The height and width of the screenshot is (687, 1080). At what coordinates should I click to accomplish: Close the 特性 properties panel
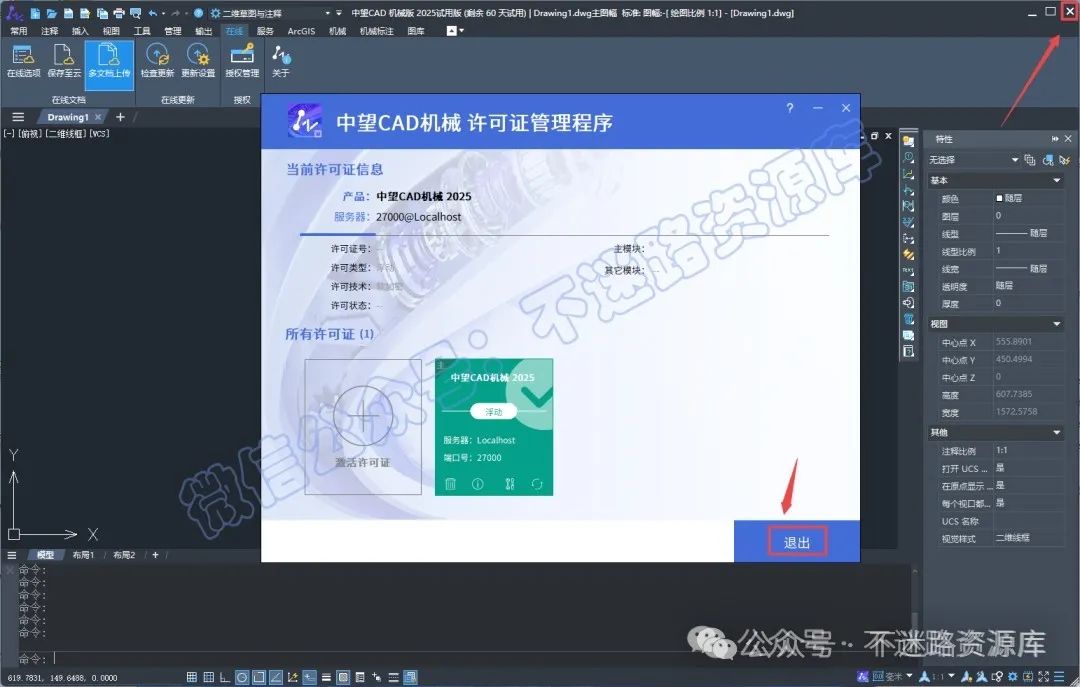(x=1068, y=139)
